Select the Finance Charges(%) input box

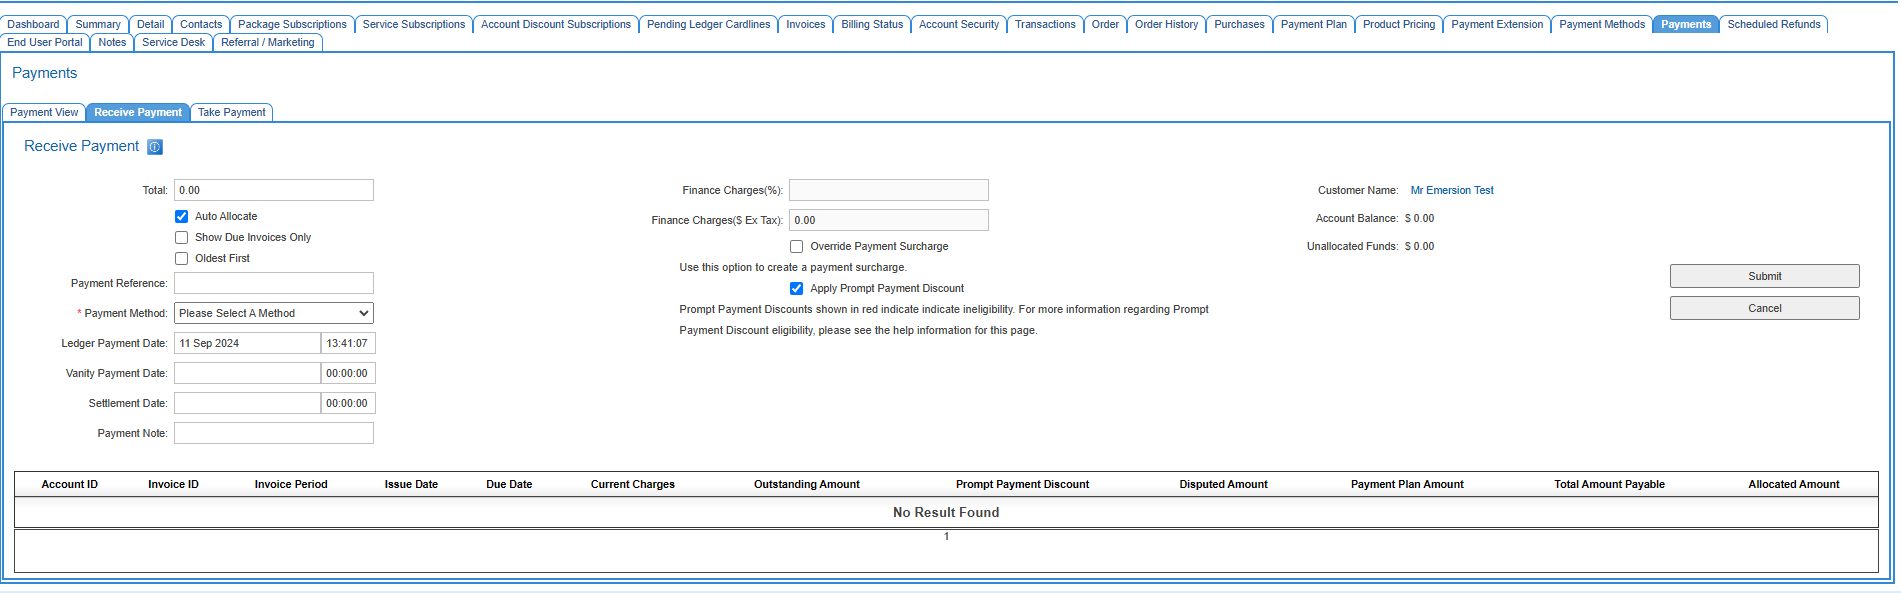(888, 190)
